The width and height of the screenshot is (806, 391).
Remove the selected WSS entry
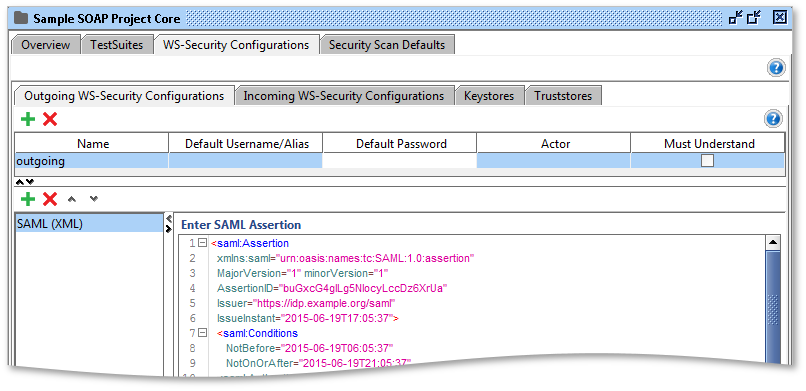(x=50, y=198)
